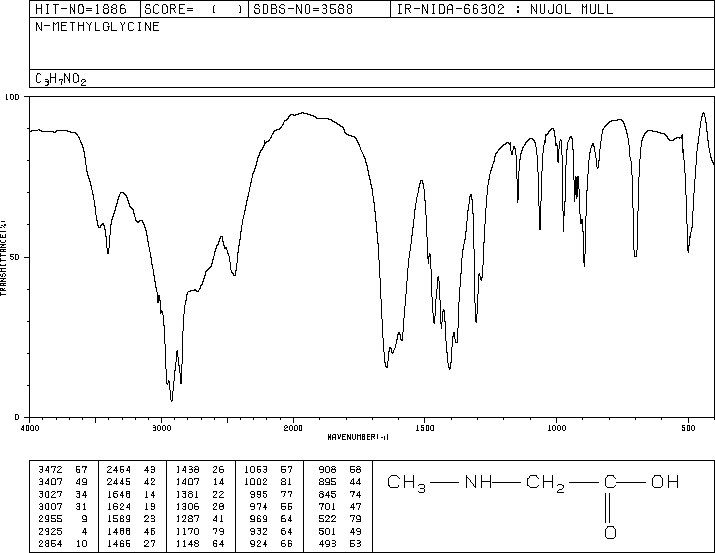Click the 1500 tick label on x-axis

pos(425,428)
